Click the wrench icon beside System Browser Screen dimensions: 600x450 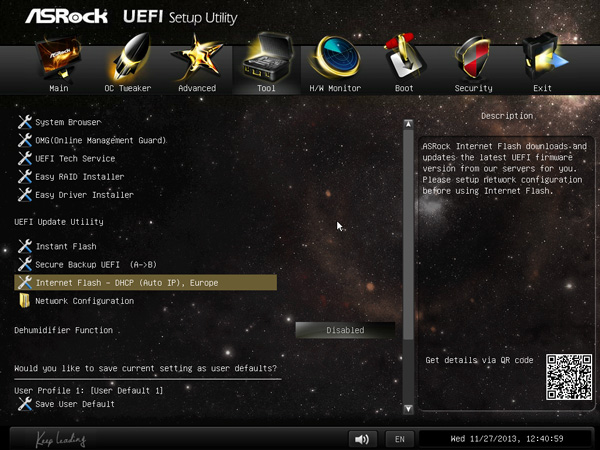pos(25,122)
